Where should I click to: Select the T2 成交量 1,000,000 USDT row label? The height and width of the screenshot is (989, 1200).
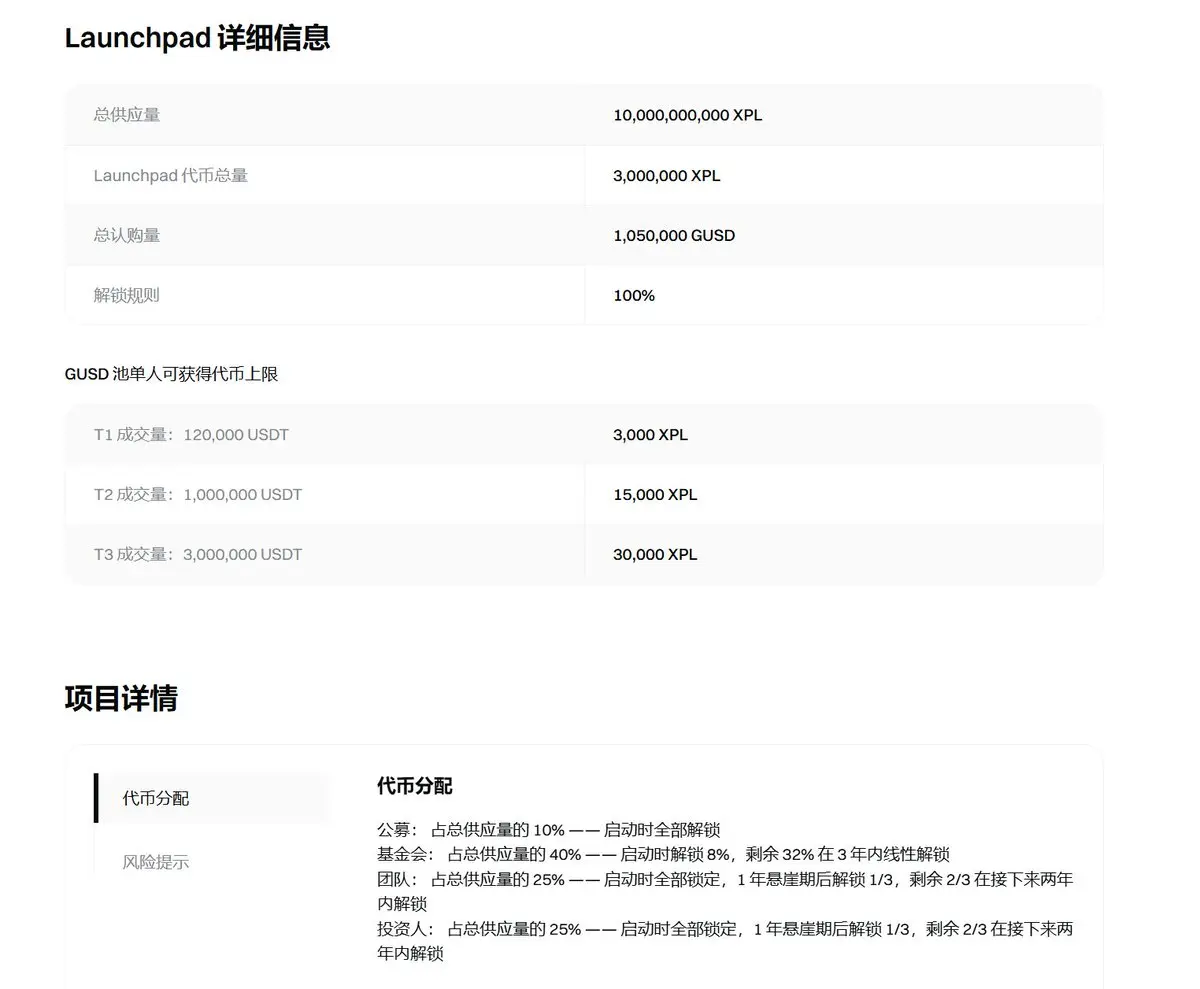[198, 495]
